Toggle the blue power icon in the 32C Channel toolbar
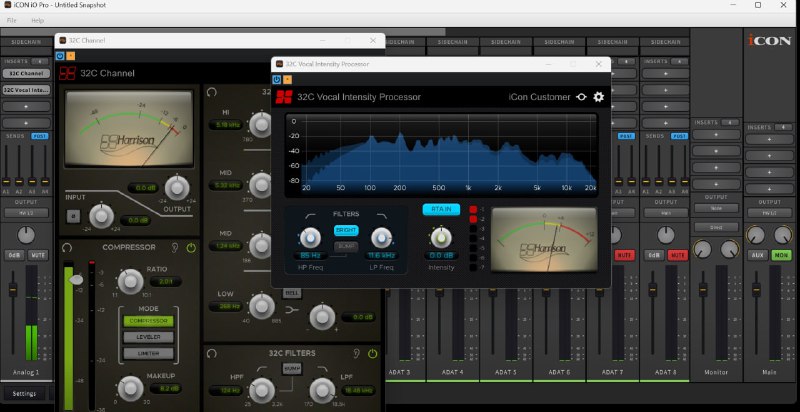 [60, 56]
